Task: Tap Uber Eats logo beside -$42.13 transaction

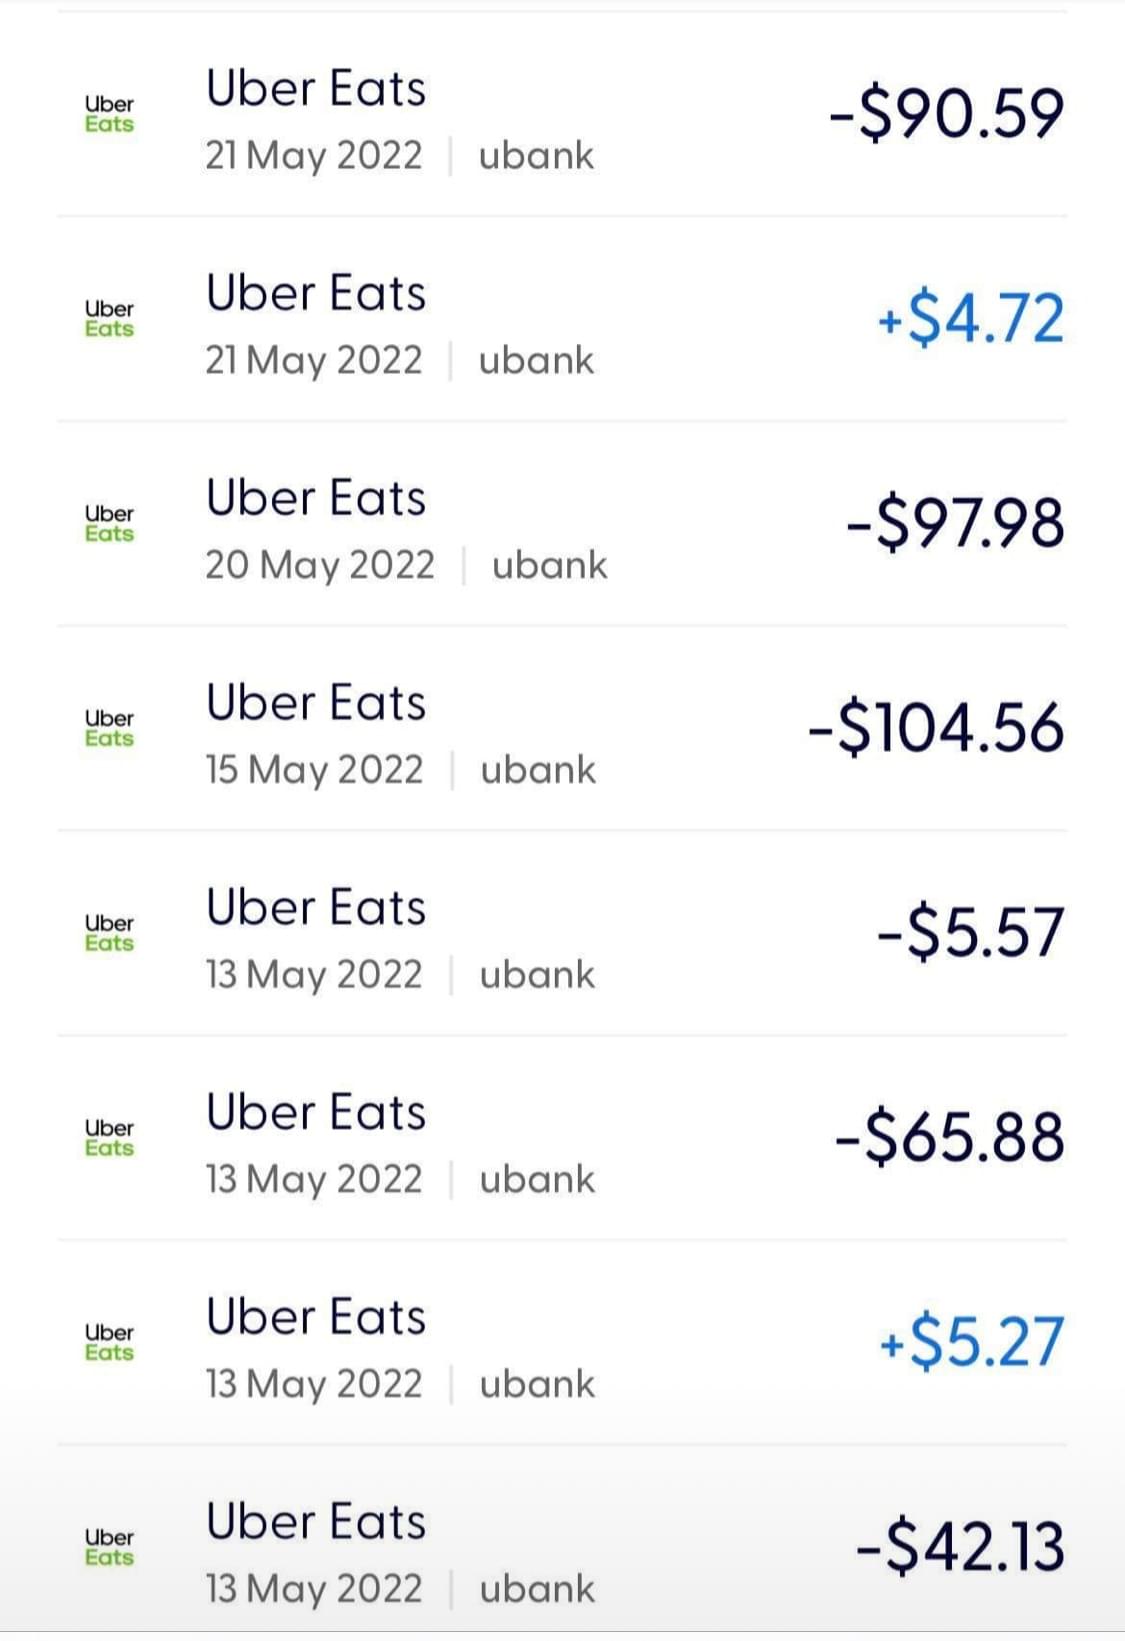Action: point(109,1547)
